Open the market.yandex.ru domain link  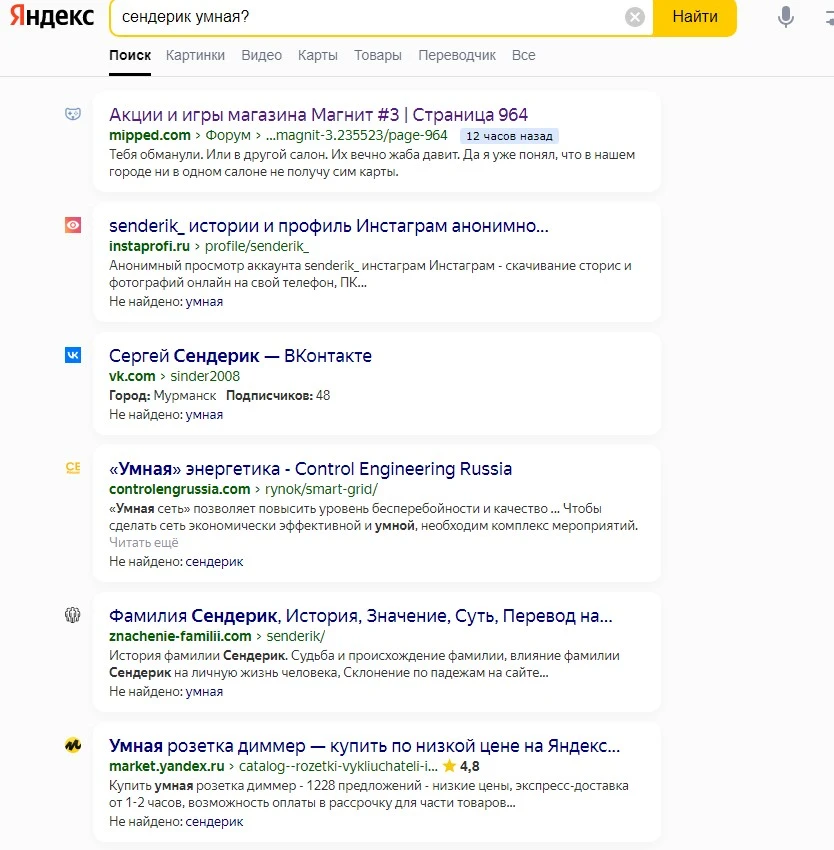[x=166, y=766]
